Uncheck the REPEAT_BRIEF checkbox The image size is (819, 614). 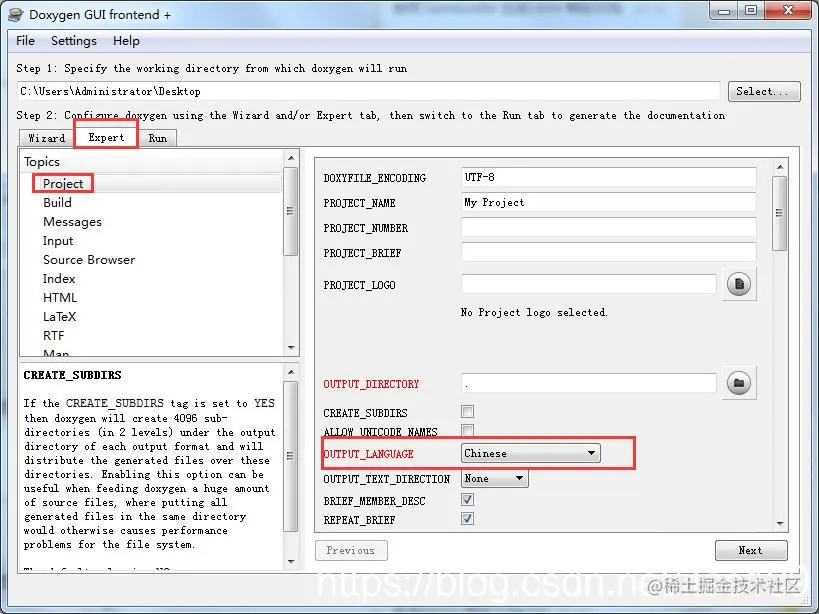pos(467,518)
